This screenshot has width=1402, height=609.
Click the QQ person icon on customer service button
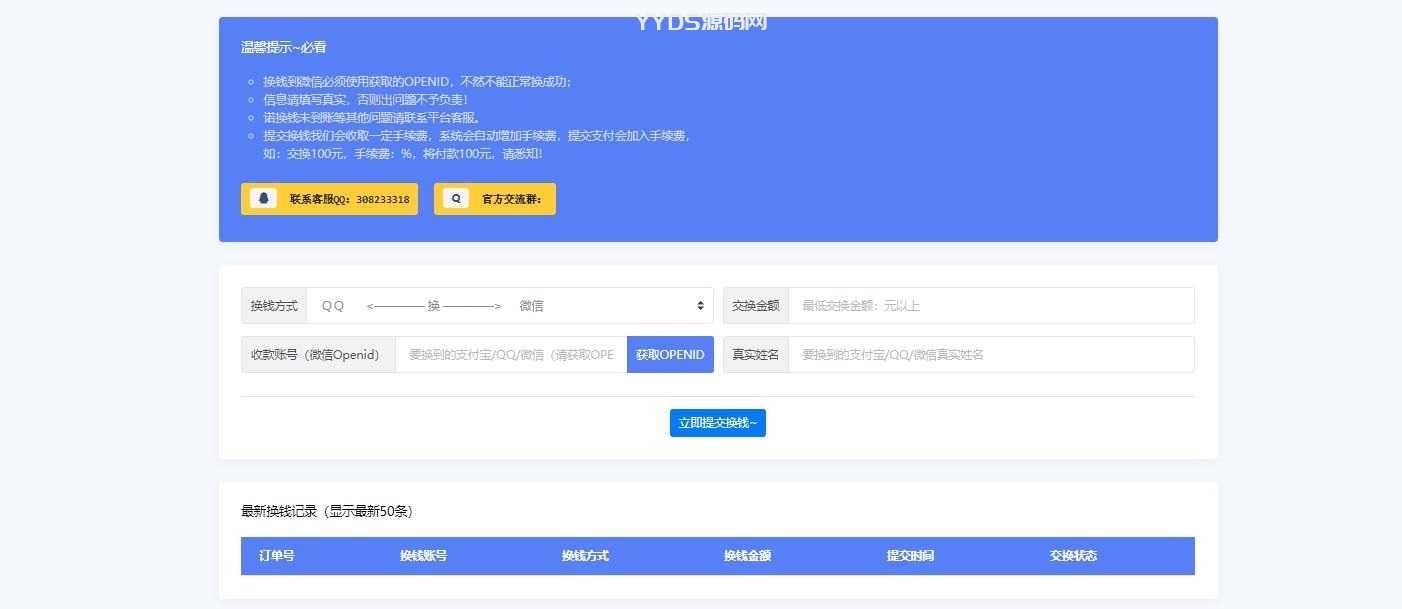point(262,198)
